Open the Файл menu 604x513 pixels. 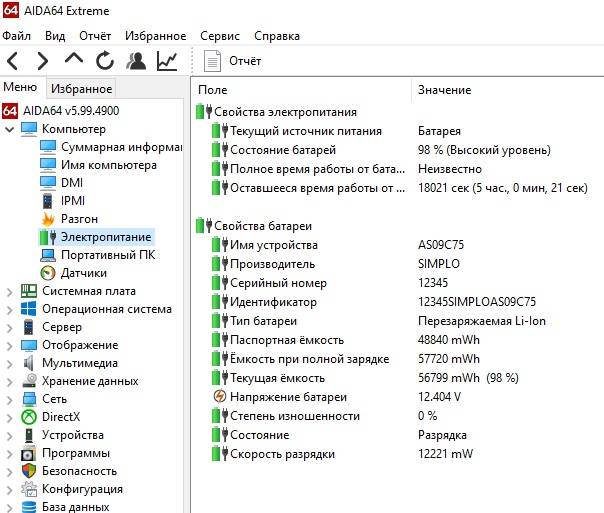tap(17, 36)
